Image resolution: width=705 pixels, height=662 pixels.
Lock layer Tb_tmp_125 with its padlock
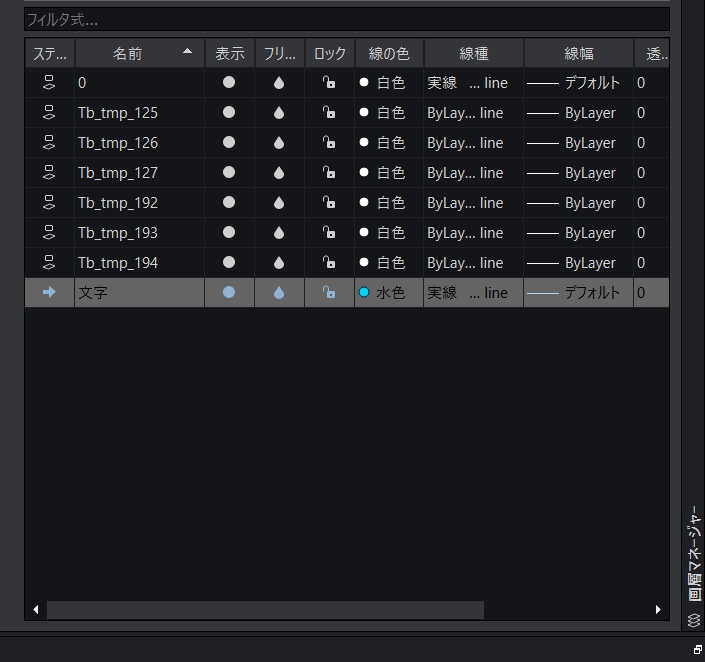pos(329,112)
